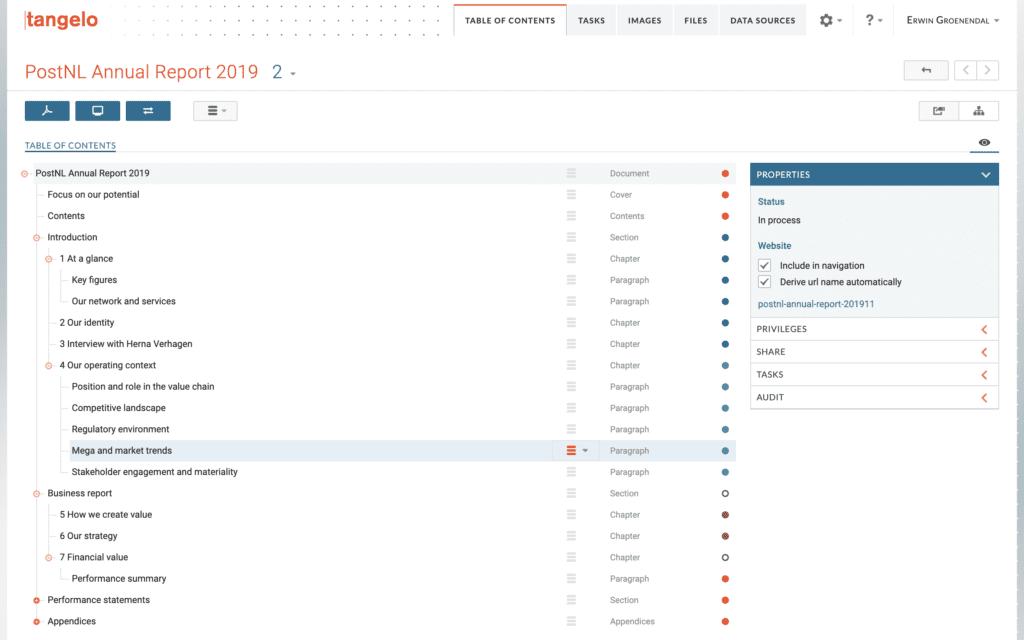Click the help question mark icon
The height and width of the screenshot is (640, 1024).
pyautogui.click(x=869, y=19)
